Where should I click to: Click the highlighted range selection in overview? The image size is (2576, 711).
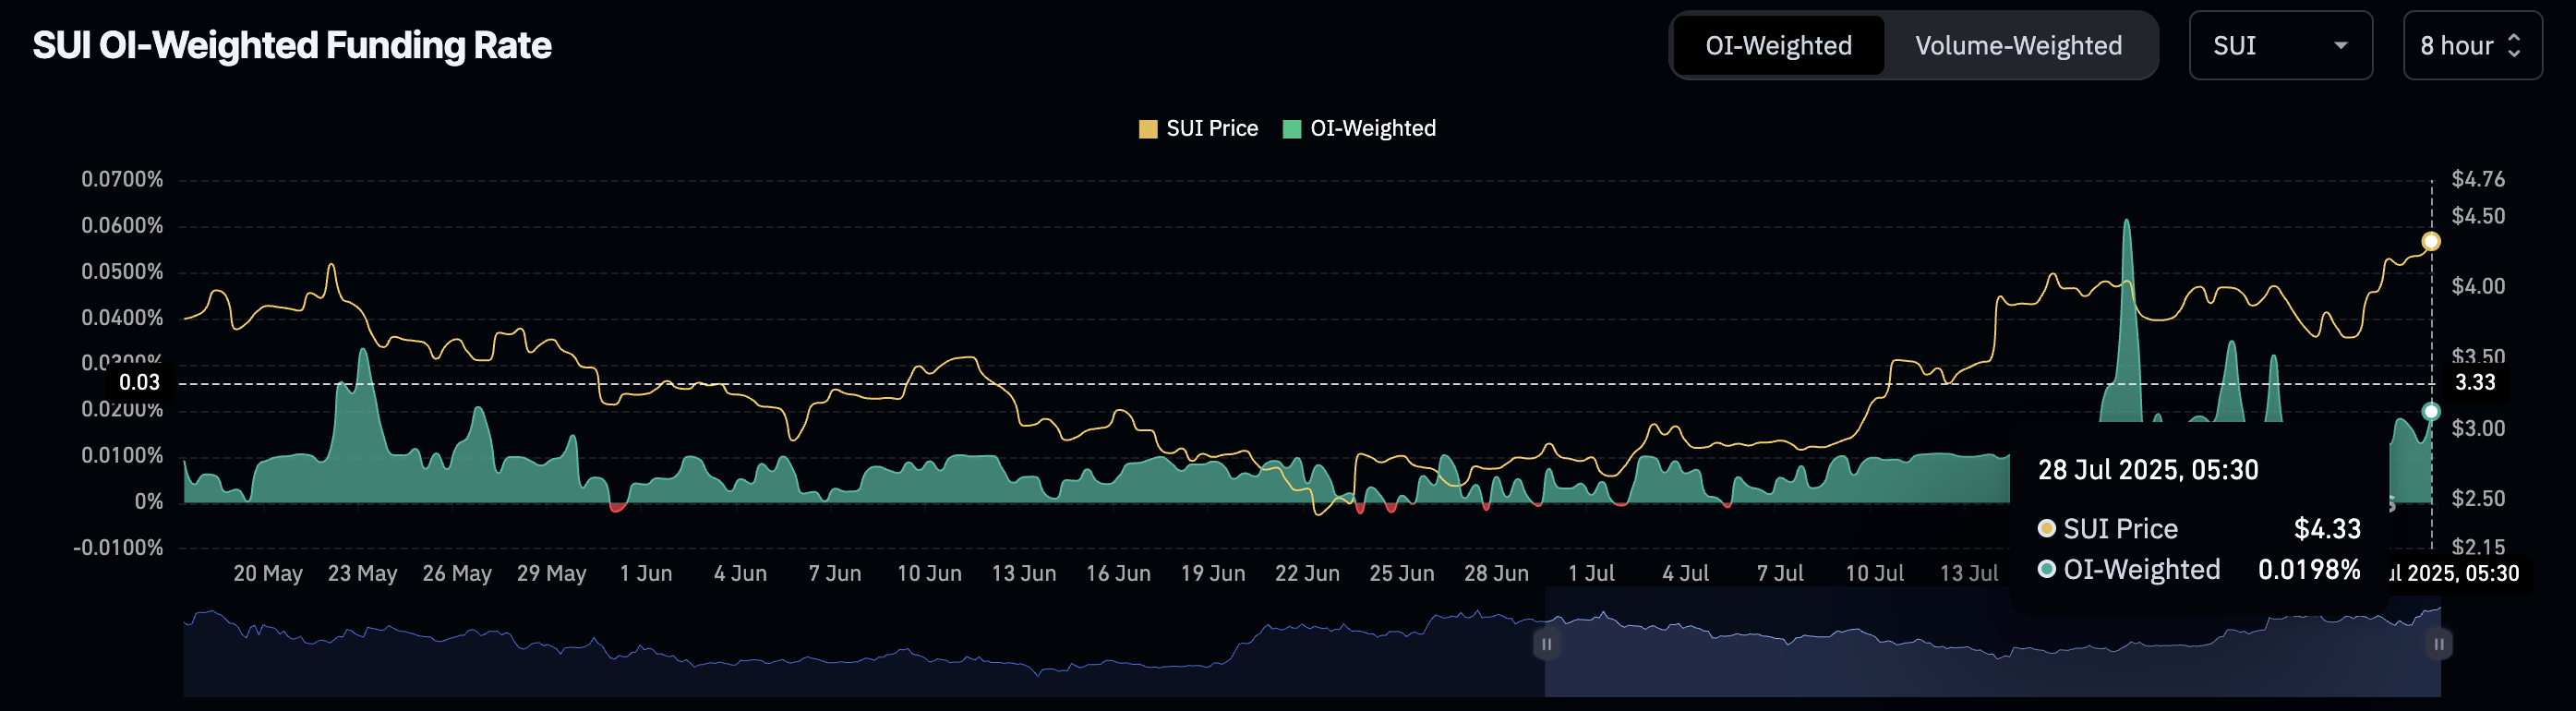[1992, 644]
